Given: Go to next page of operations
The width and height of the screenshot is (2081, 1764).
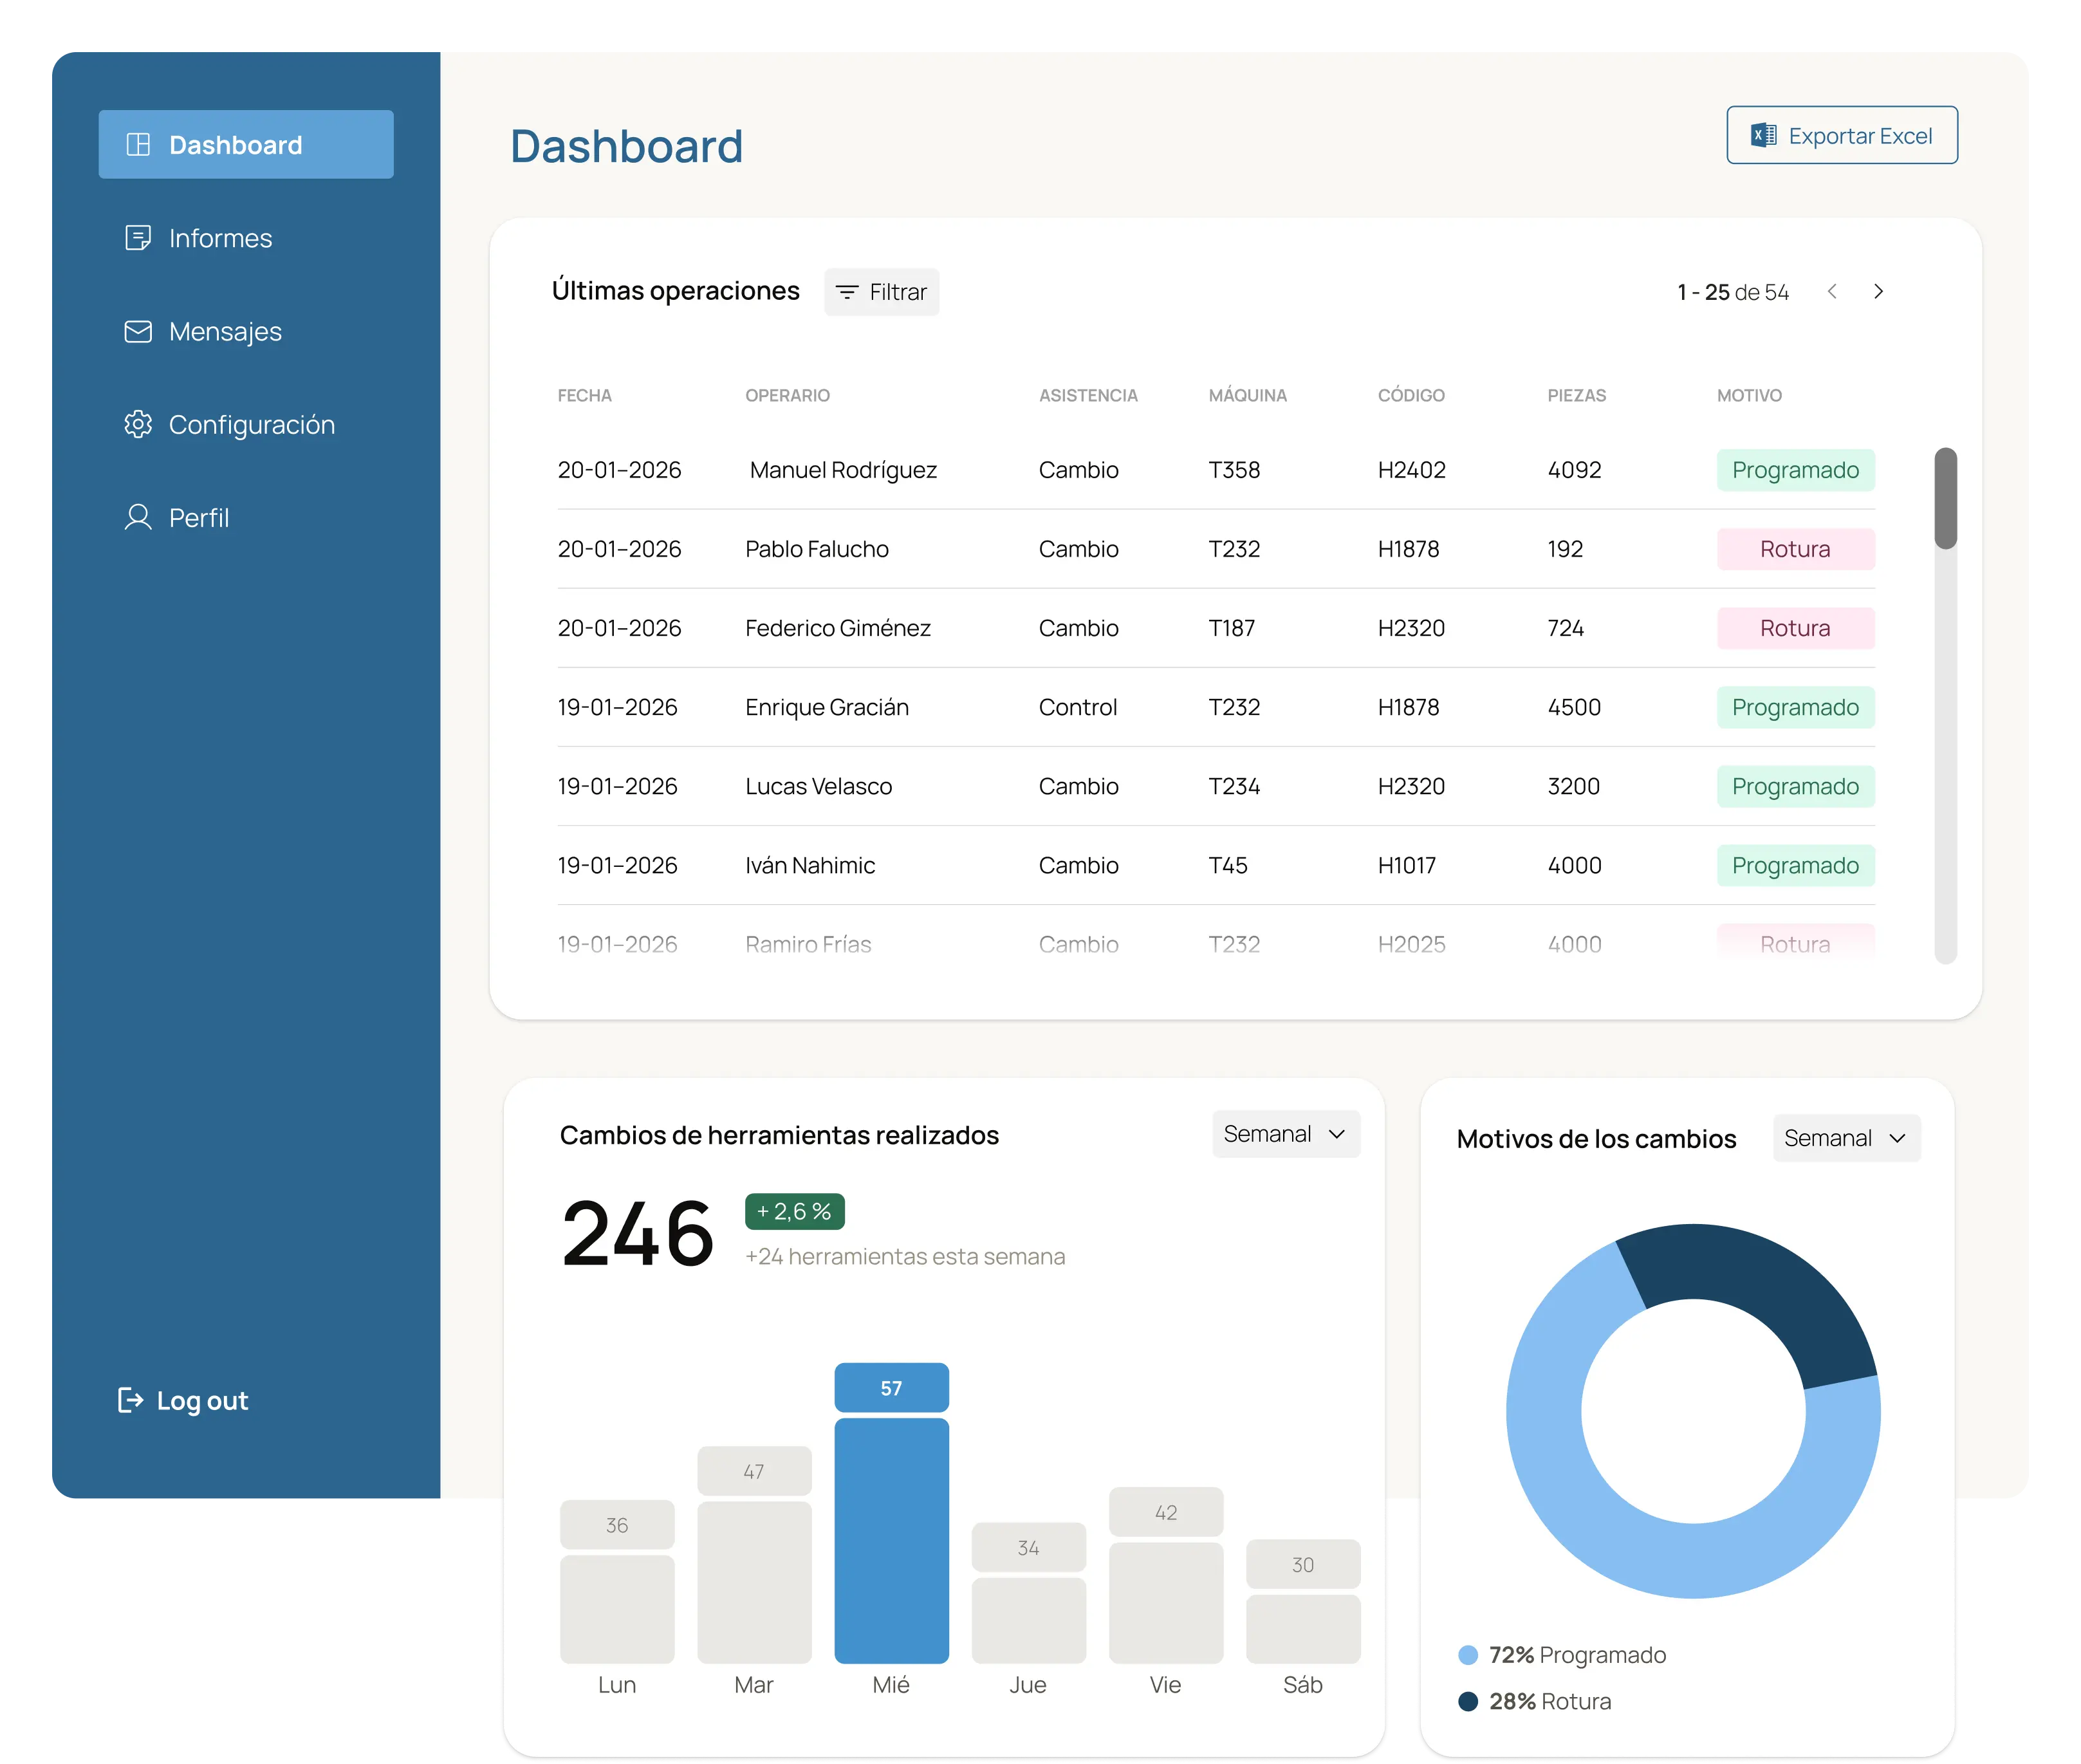Looking at the screenshot, I should (x=1878, y=291).
